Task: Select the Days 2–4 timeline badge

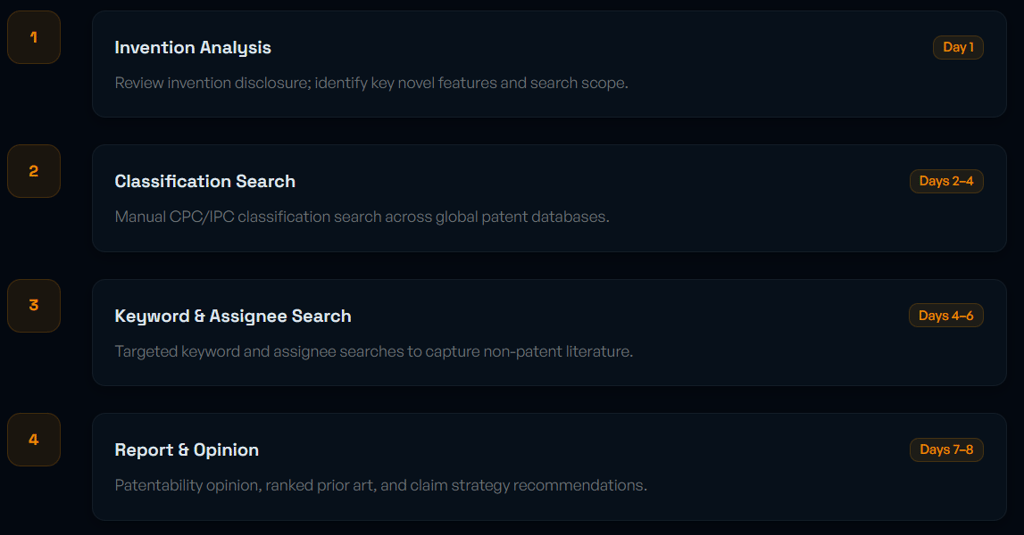Action: coord(946,181)
